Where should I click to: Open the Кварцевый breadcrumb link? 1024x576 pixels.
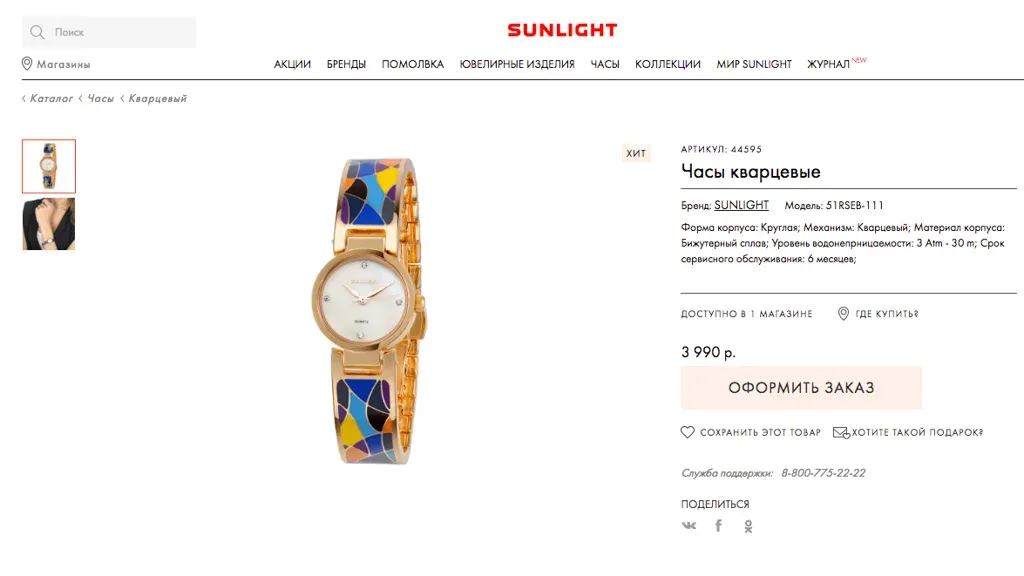157,99
